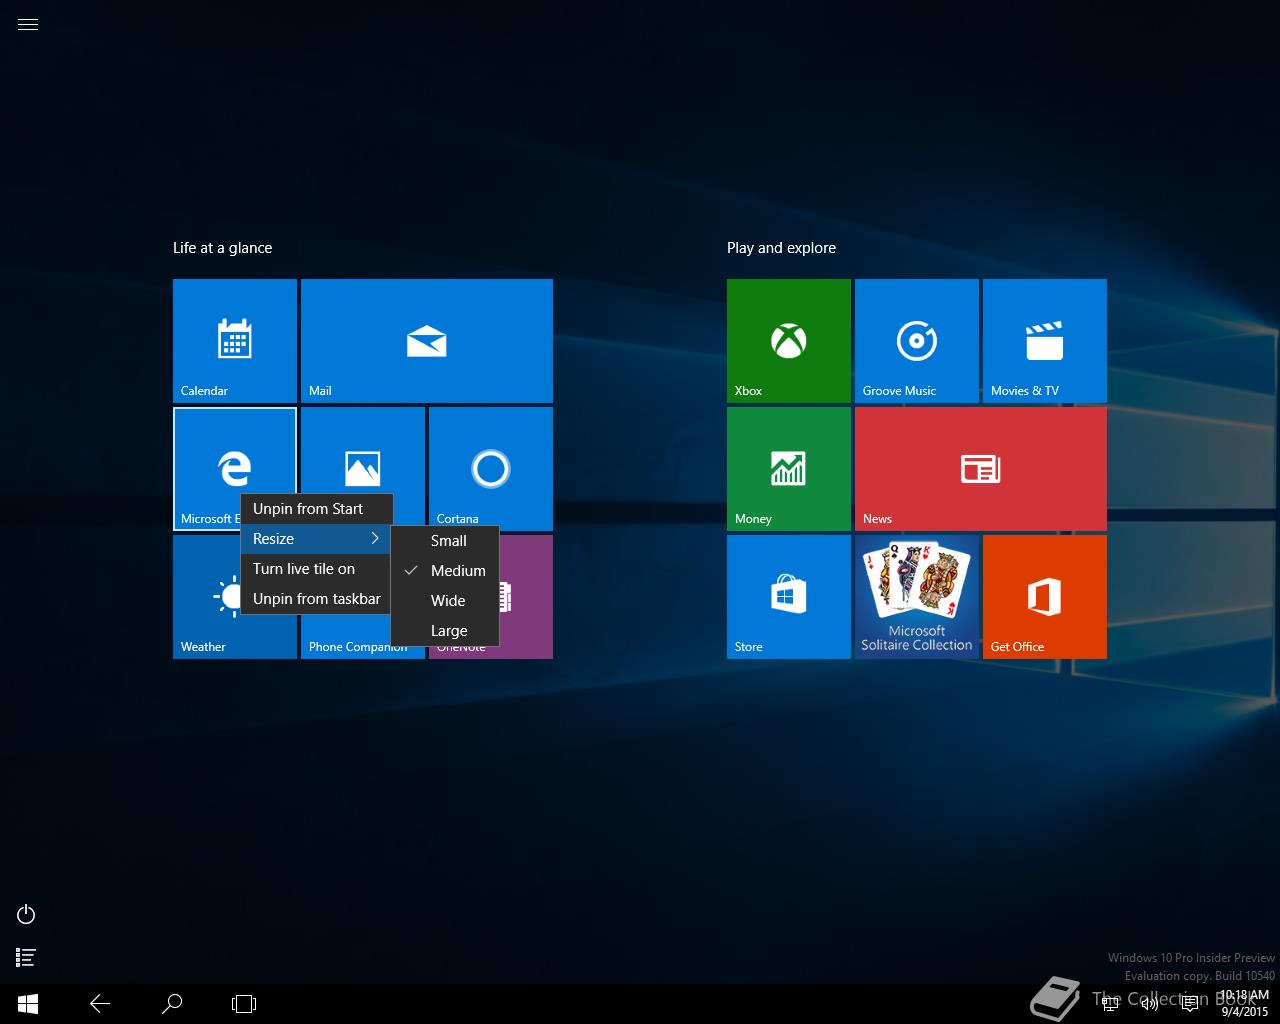Screen dimensions: 1280x1024
Task: Open the network icon in system tray
Action: point(1110,1004)
